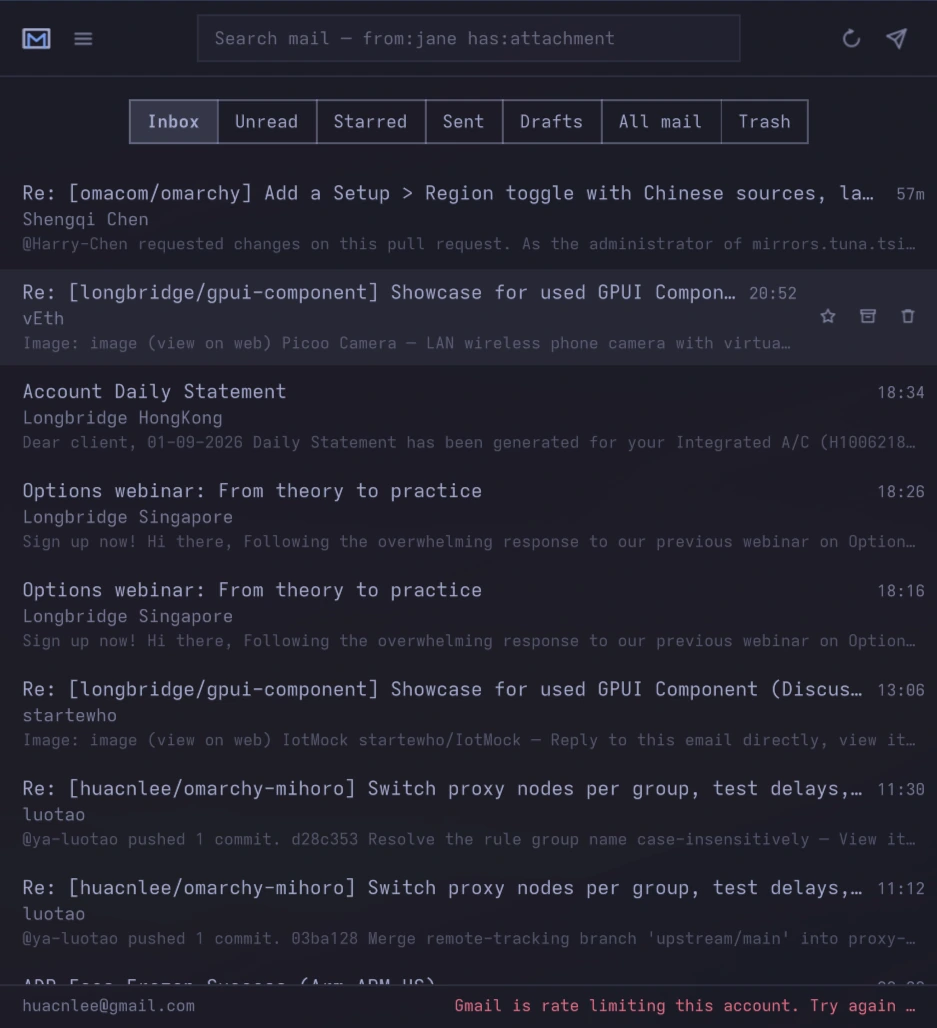
Task: Switch to the Inbox tab
Action: tap(174, 122)
